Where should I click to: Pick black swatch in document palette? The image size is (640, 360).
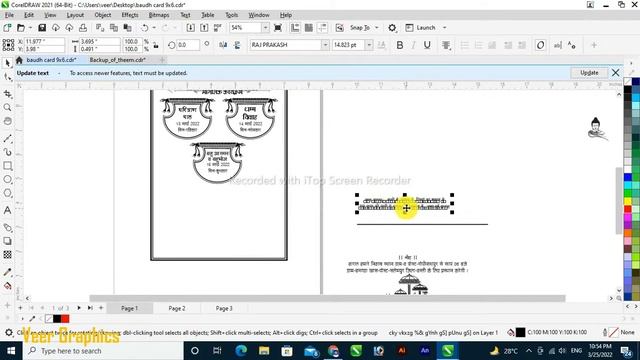pyautogui.click(x=57, y=318)
